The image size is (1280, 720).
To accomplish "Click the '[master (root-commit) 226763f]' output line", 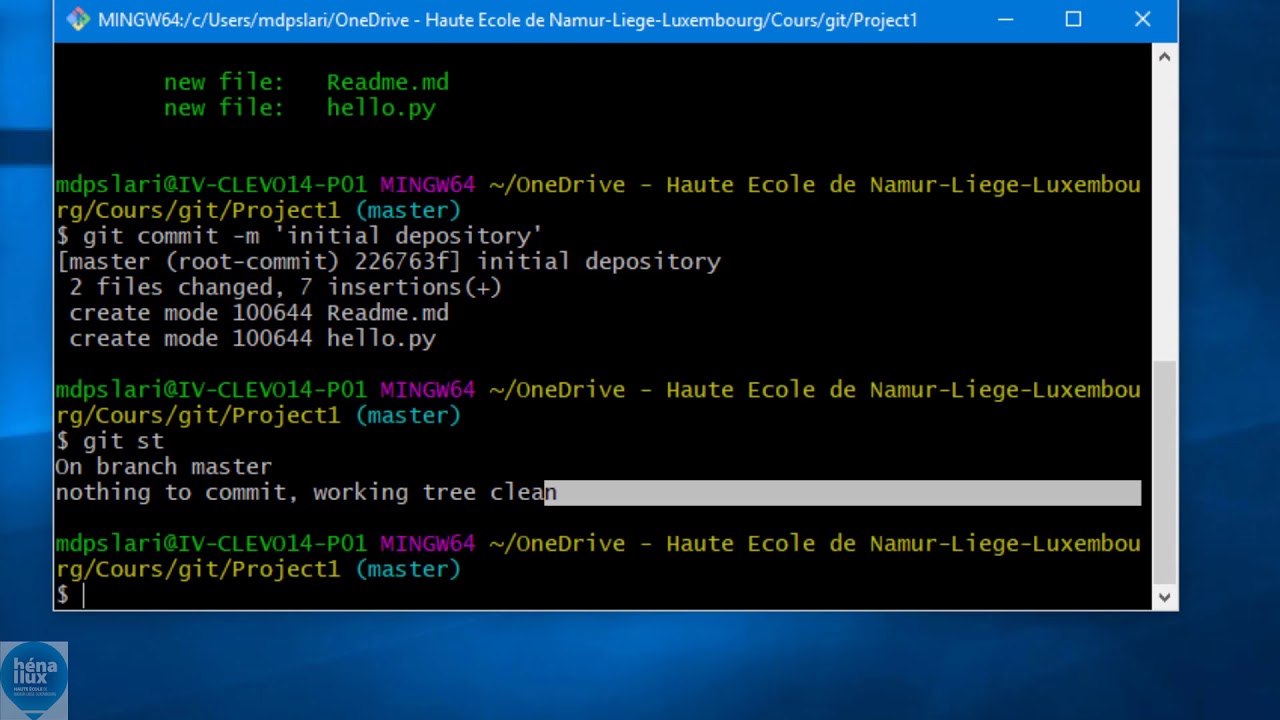I will pos(389,262).
